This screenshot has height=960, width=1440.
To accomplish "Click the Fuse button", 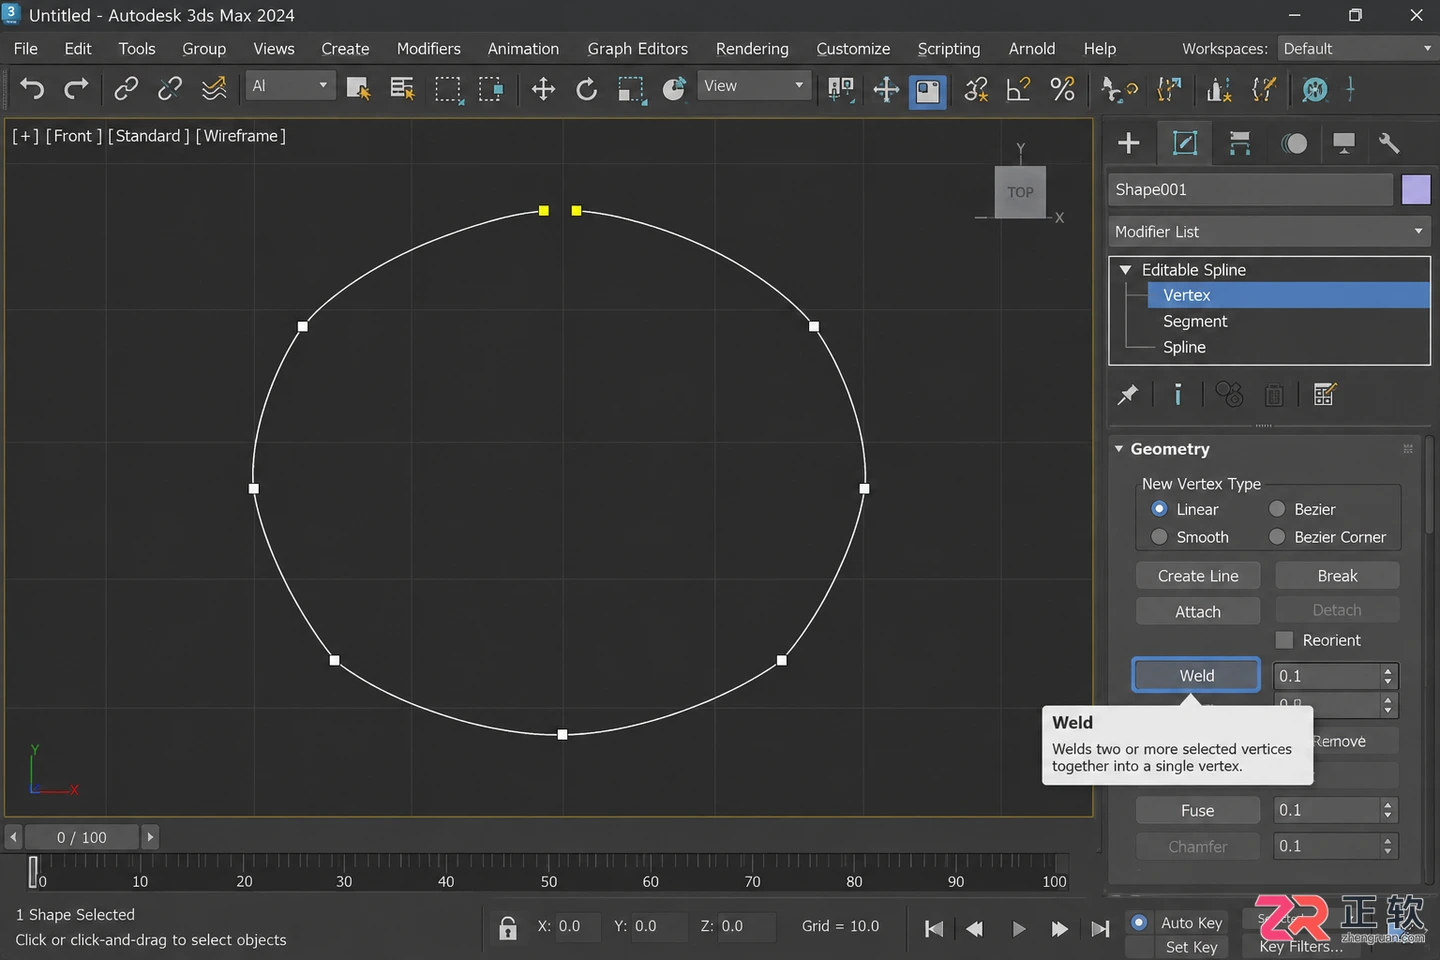I will [x=1198, y=811].
